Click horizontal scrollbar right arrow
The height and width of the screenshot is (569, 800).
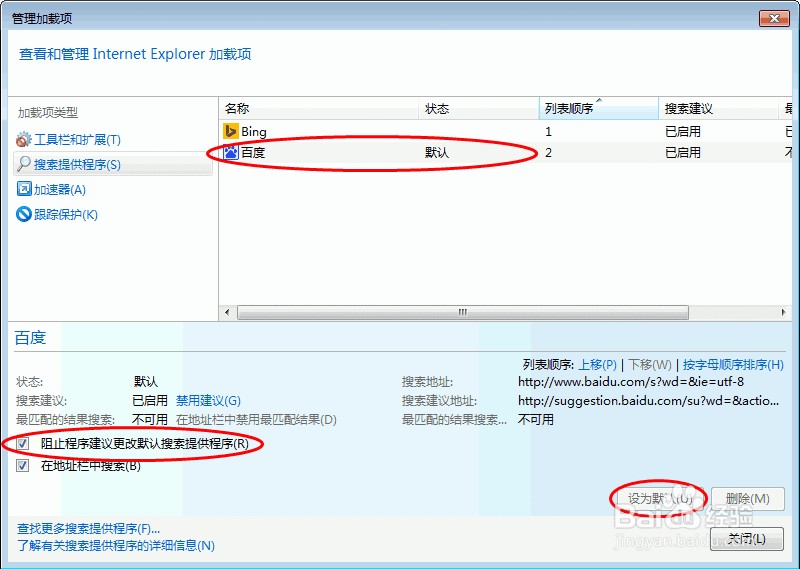pos(783,312)
